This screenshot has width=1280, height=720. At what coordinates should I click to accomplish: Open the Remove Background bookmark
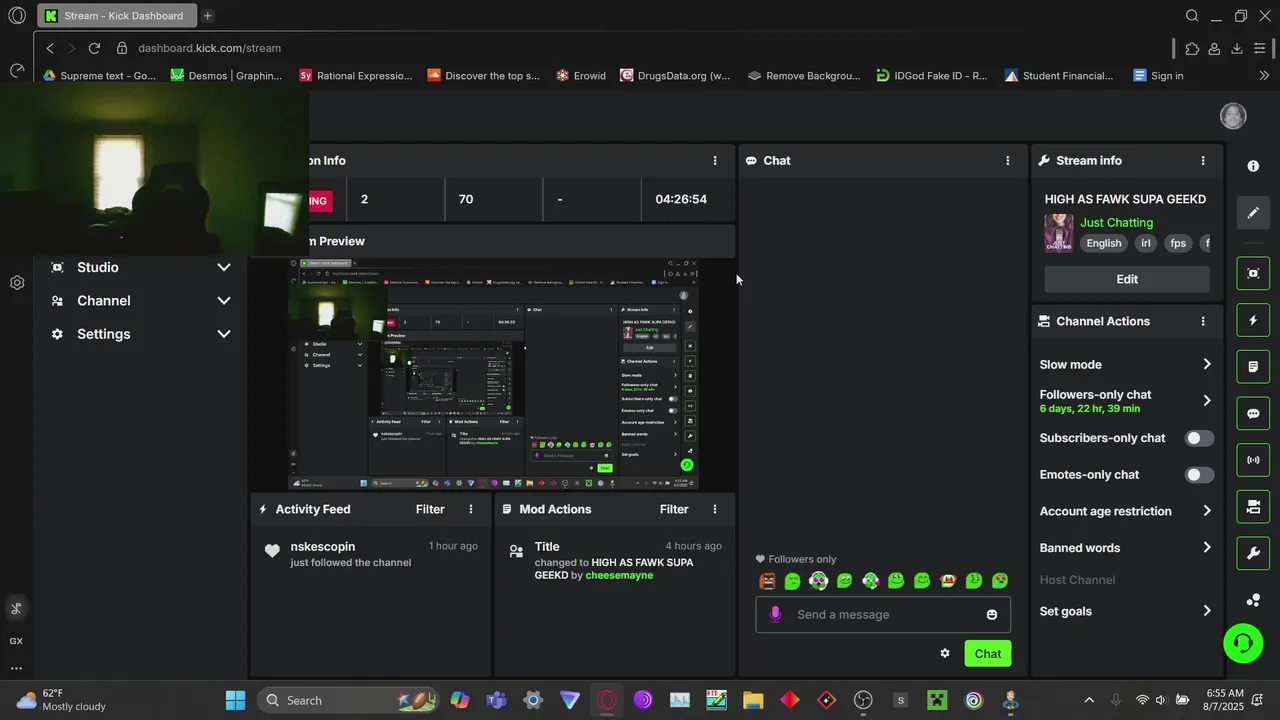coord(804,75)
